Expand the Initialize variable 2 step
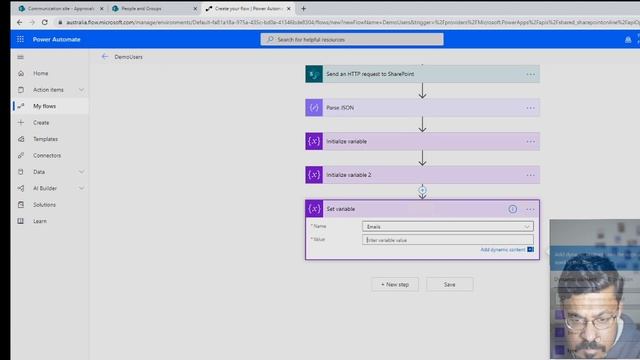 (422, 175)
